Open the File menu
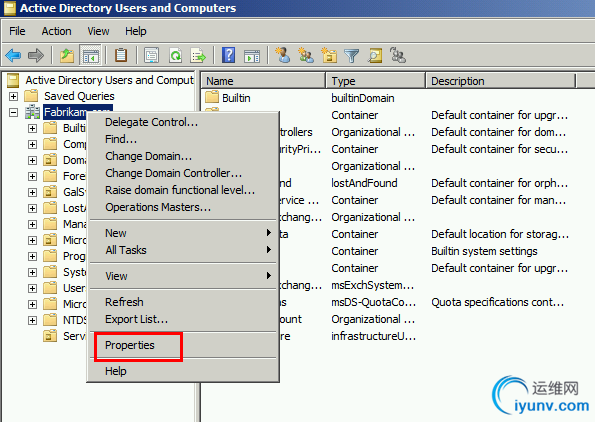595x422 pixels. point(17,31)
